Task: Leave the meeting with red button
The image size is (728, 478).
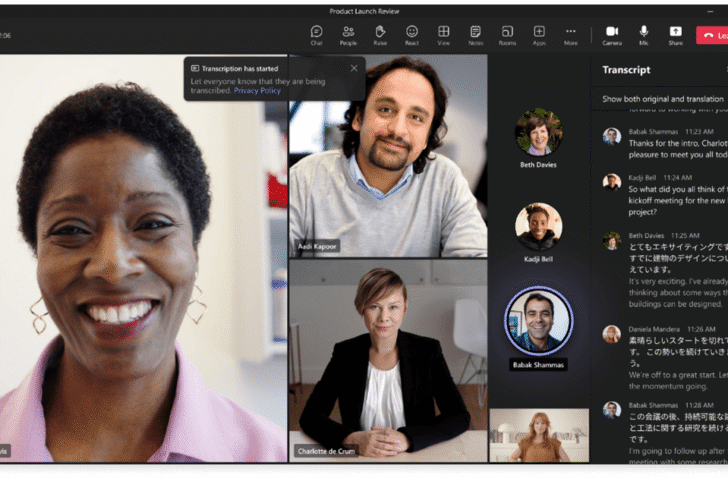Action: tap(712, 35)
